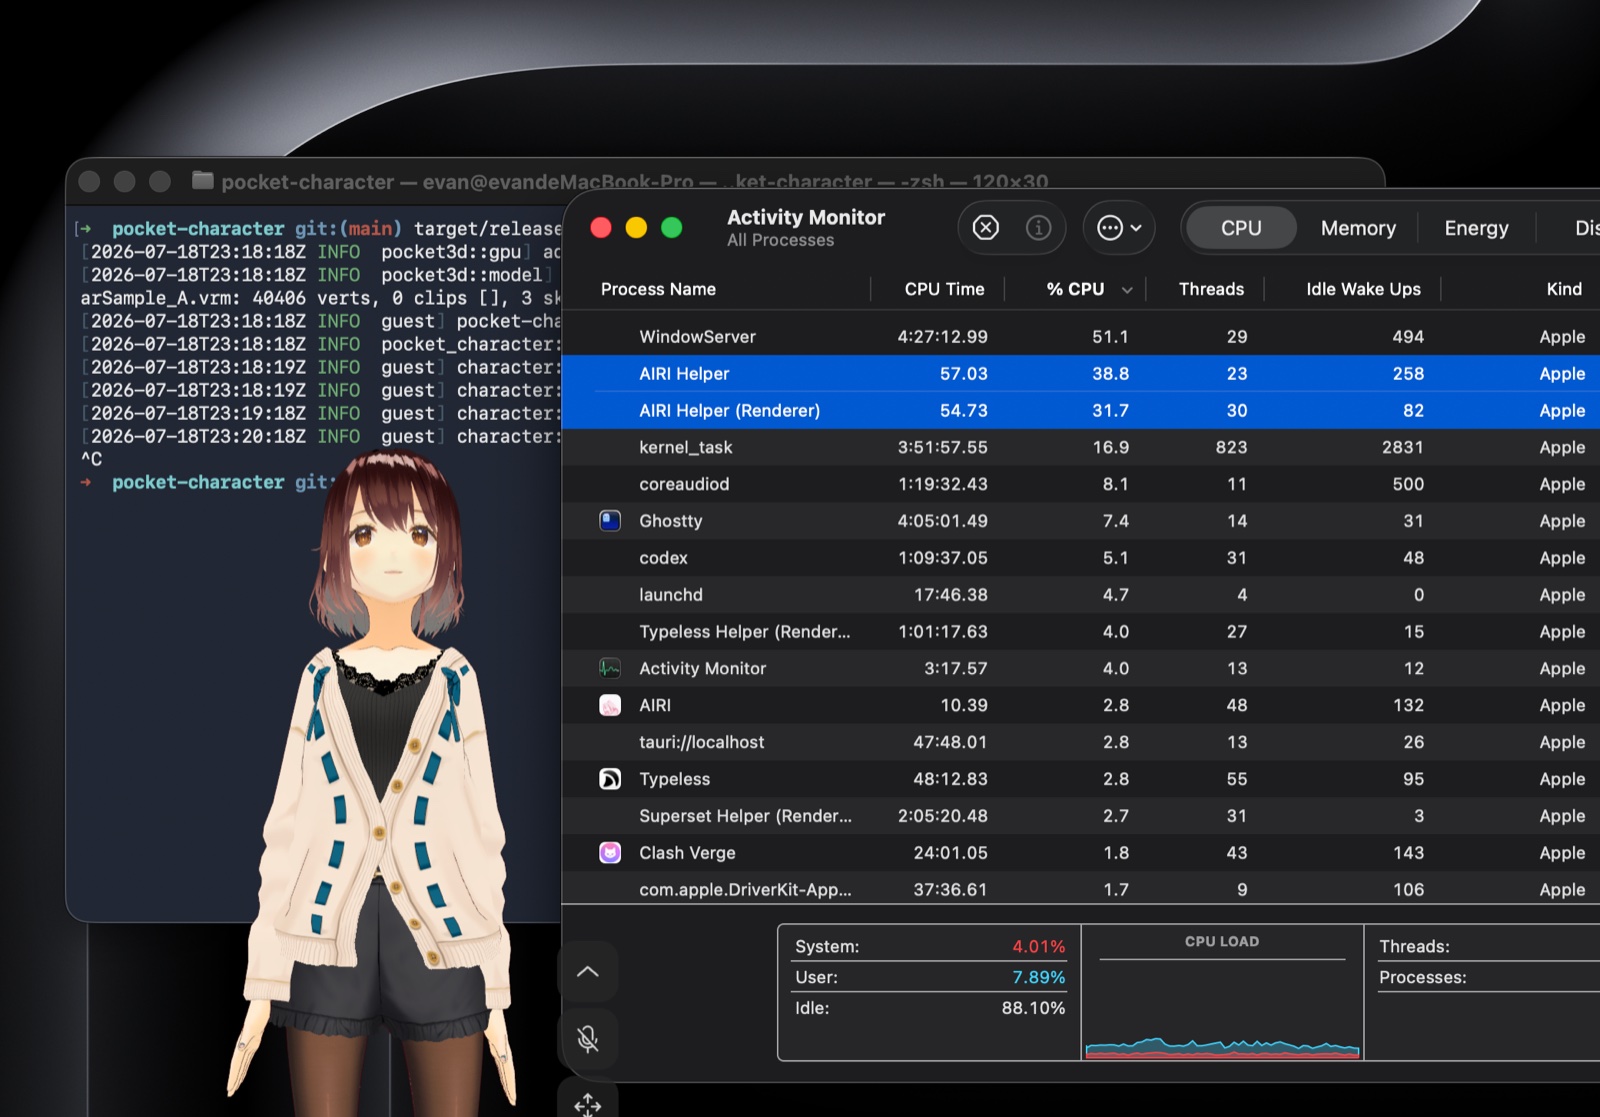1600x1117 pixels.
Task: Click the Typeless app icon
Action: (610, 779)
